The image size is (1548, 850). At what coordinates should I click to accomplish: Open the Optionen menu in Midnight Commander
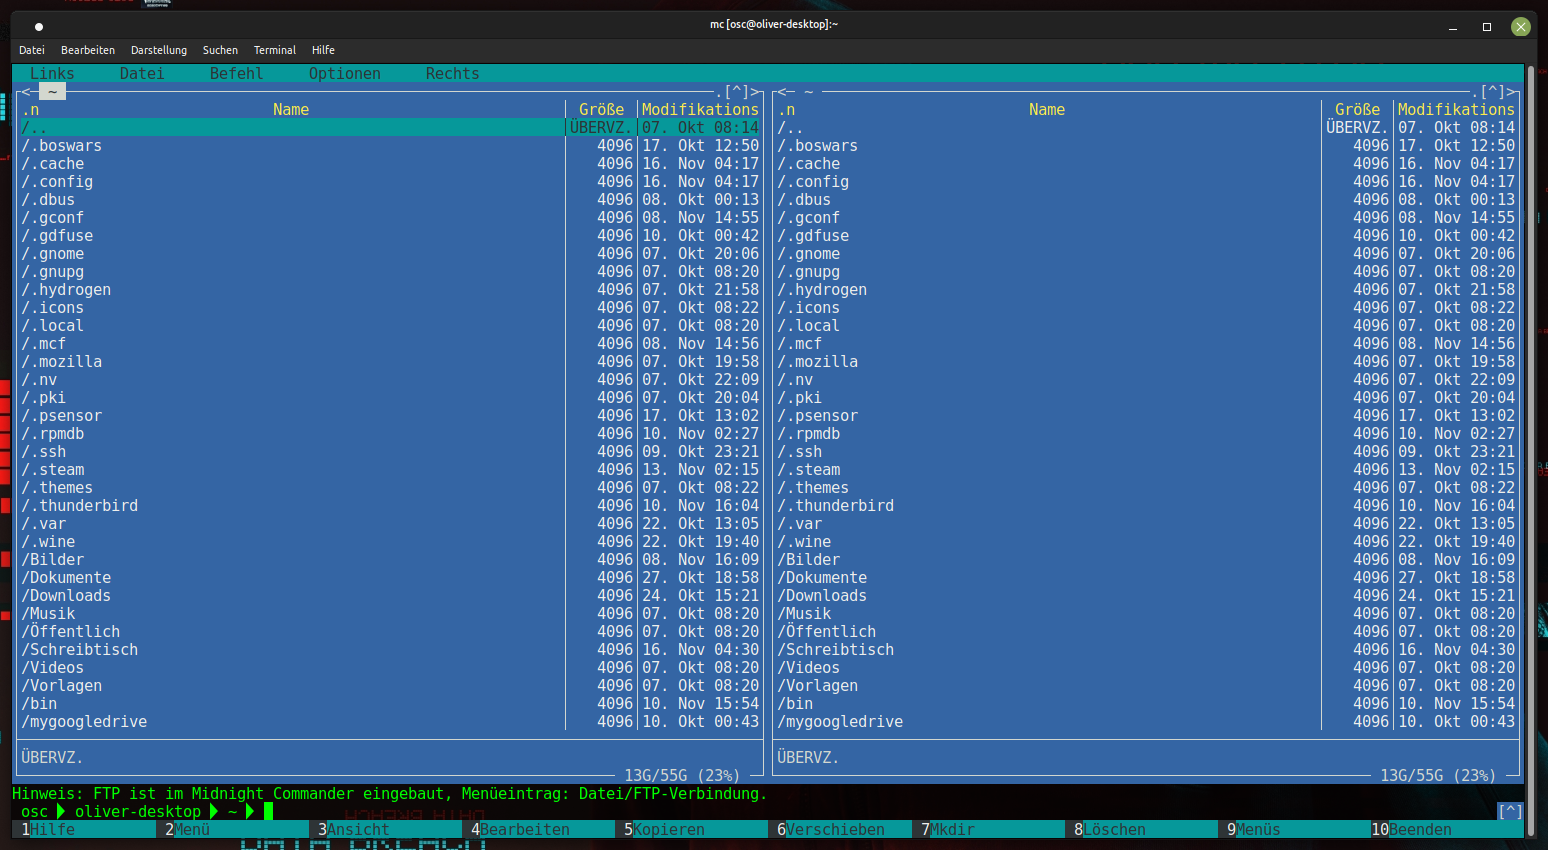click(344, 74)
